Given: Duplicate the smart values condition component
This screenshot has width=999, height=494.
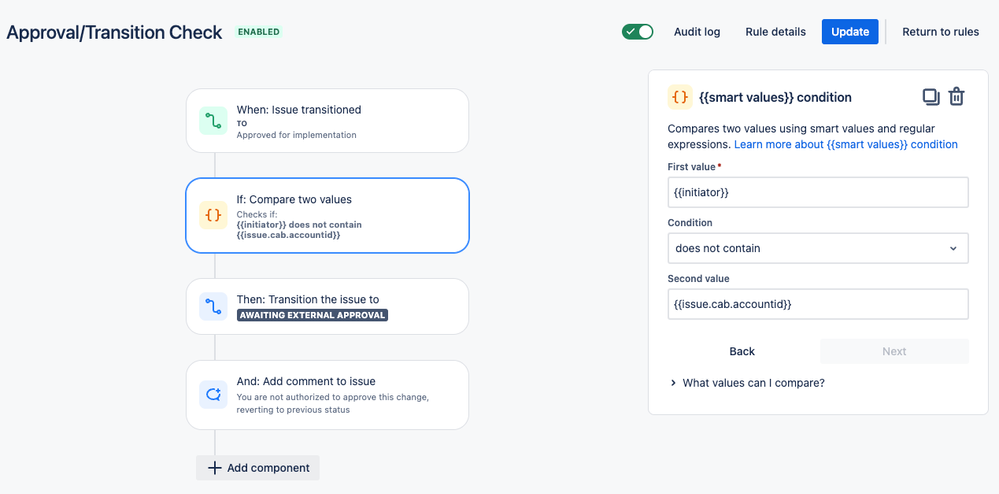Looking at the screenshot, I should (x=931, y=97).
